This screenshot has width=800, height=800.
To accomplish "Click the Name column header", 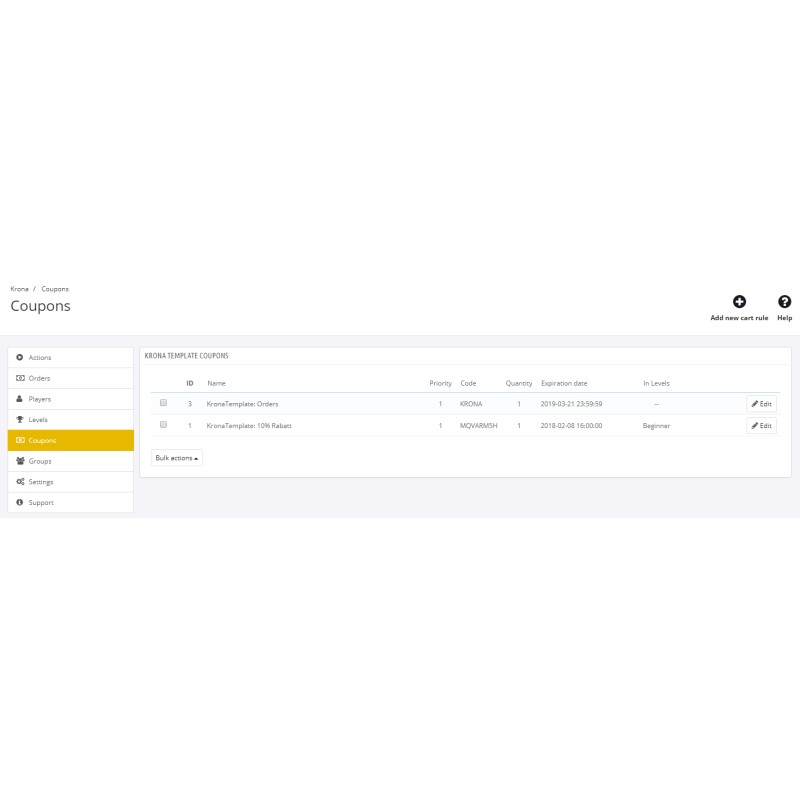I will coord(216,383).
